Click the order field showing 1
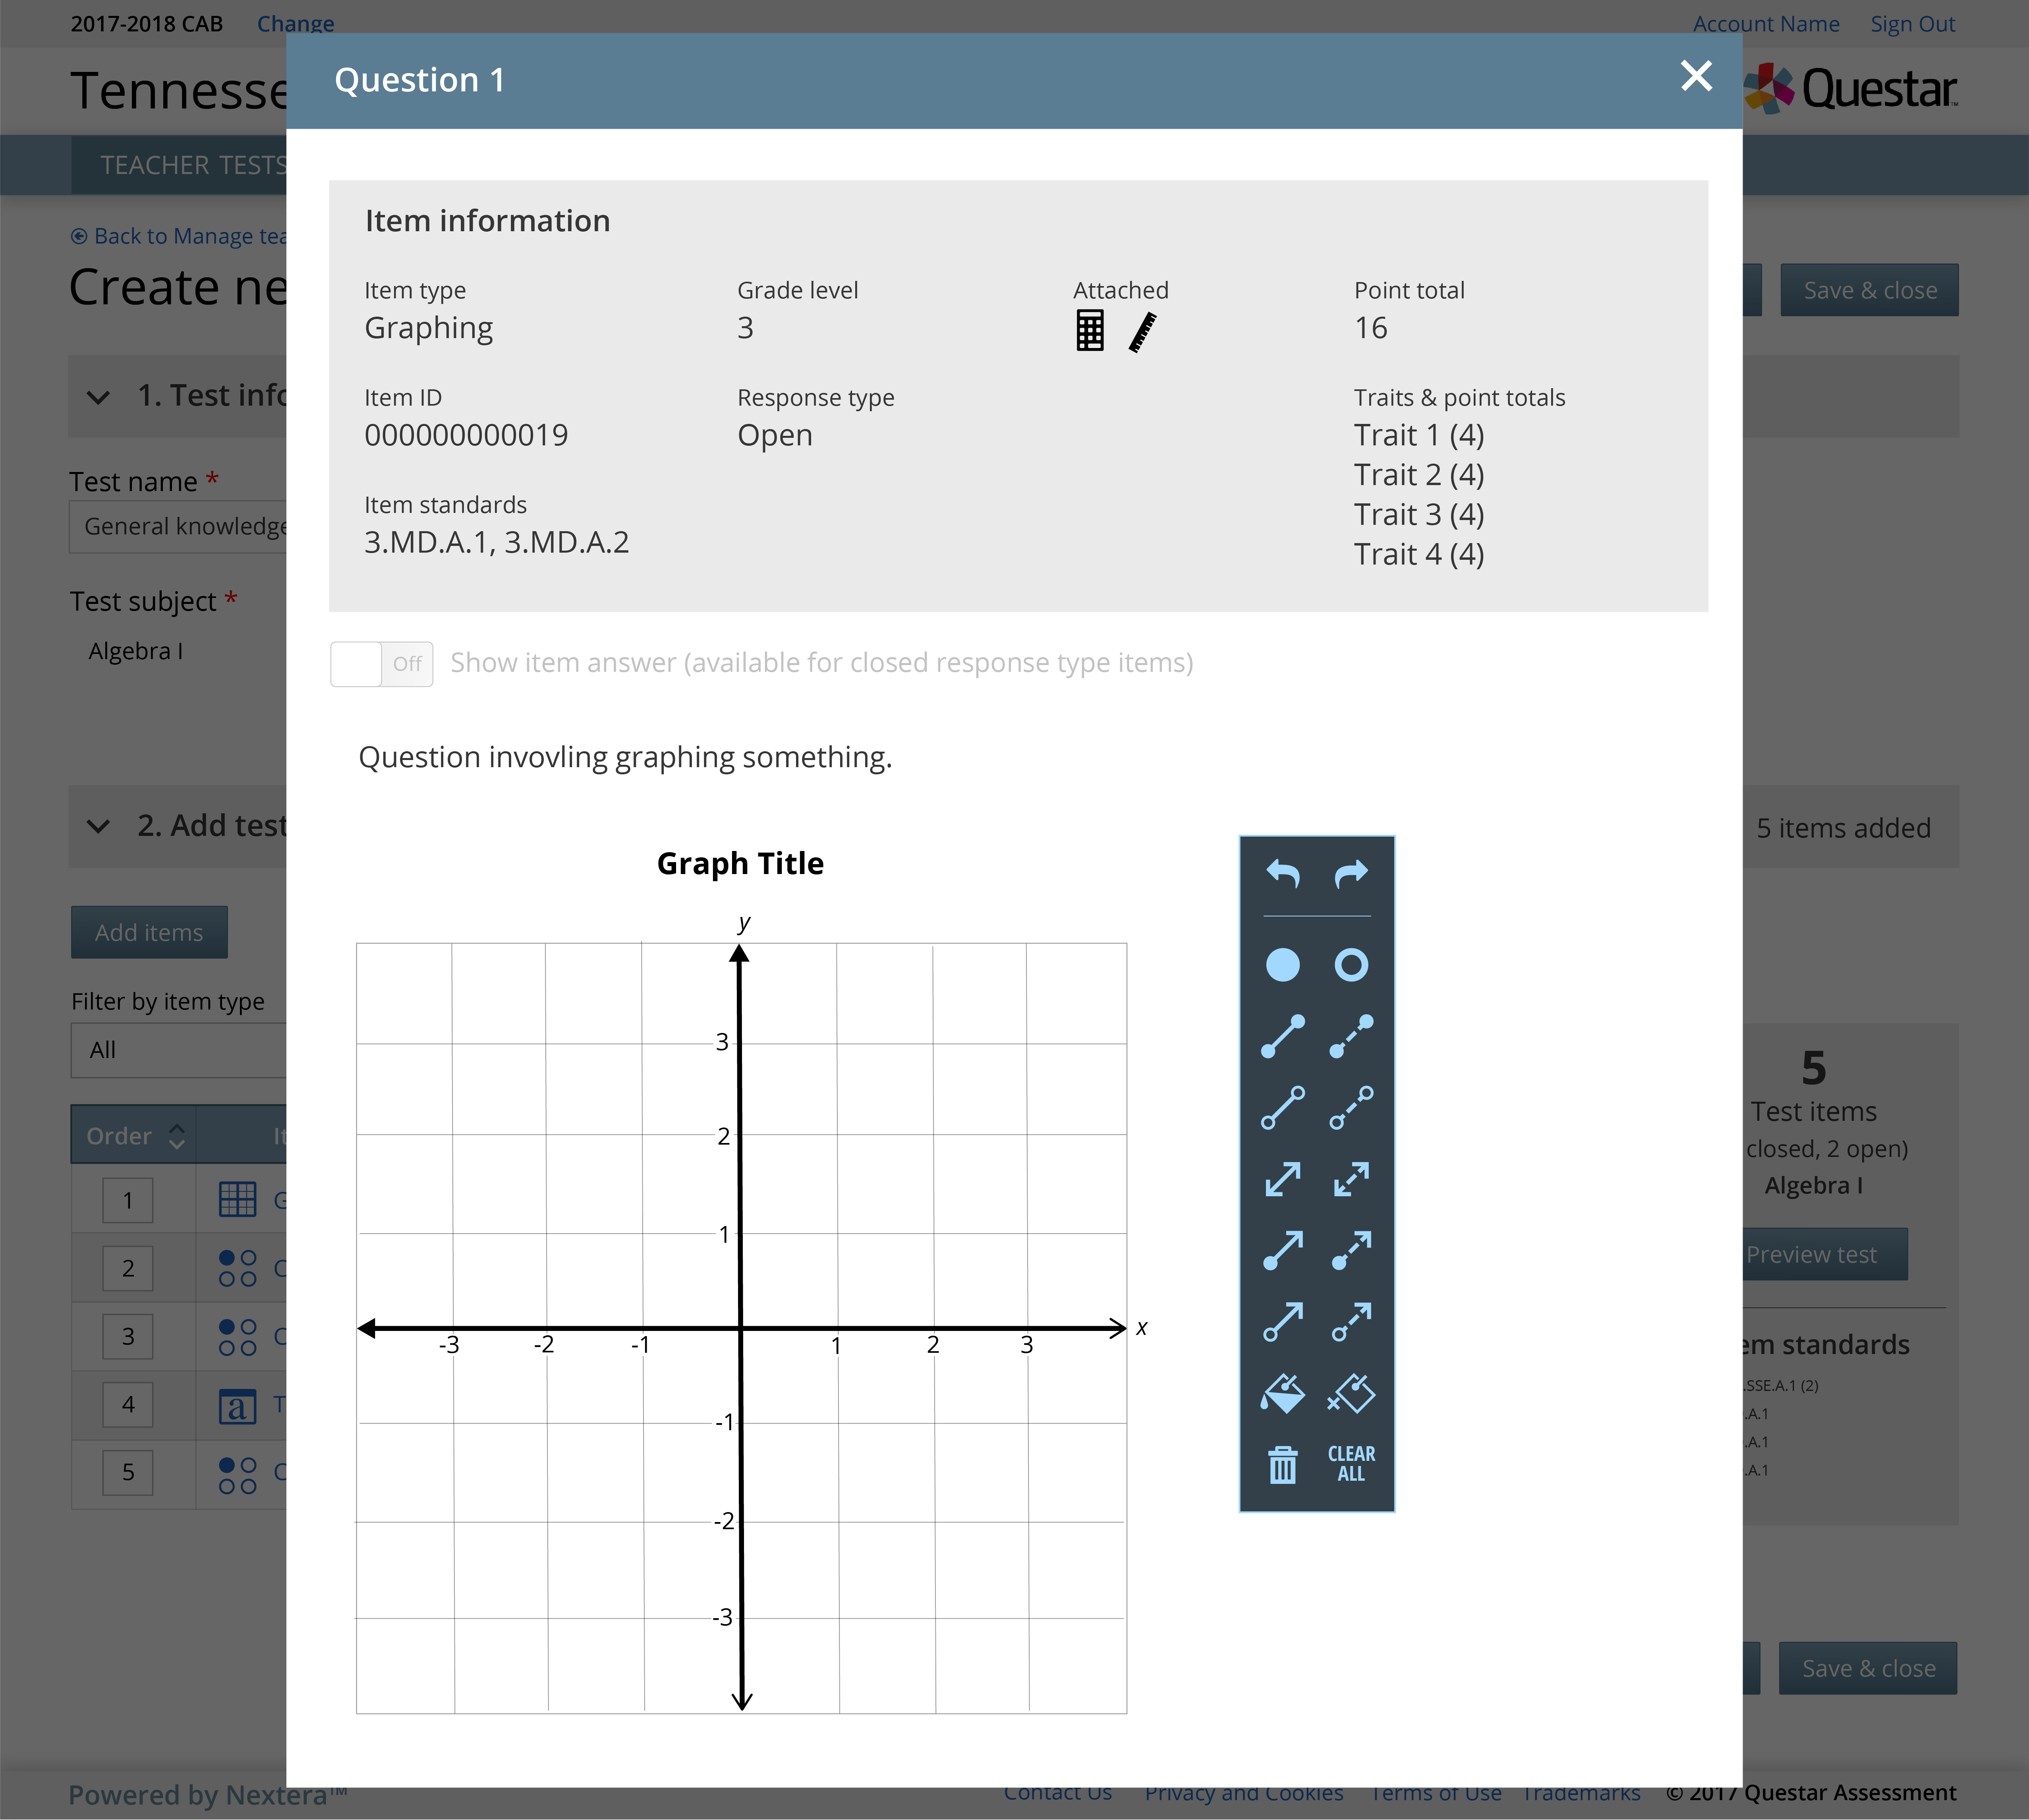This screenshot has width=2029, height=1820. point(128,1200)
